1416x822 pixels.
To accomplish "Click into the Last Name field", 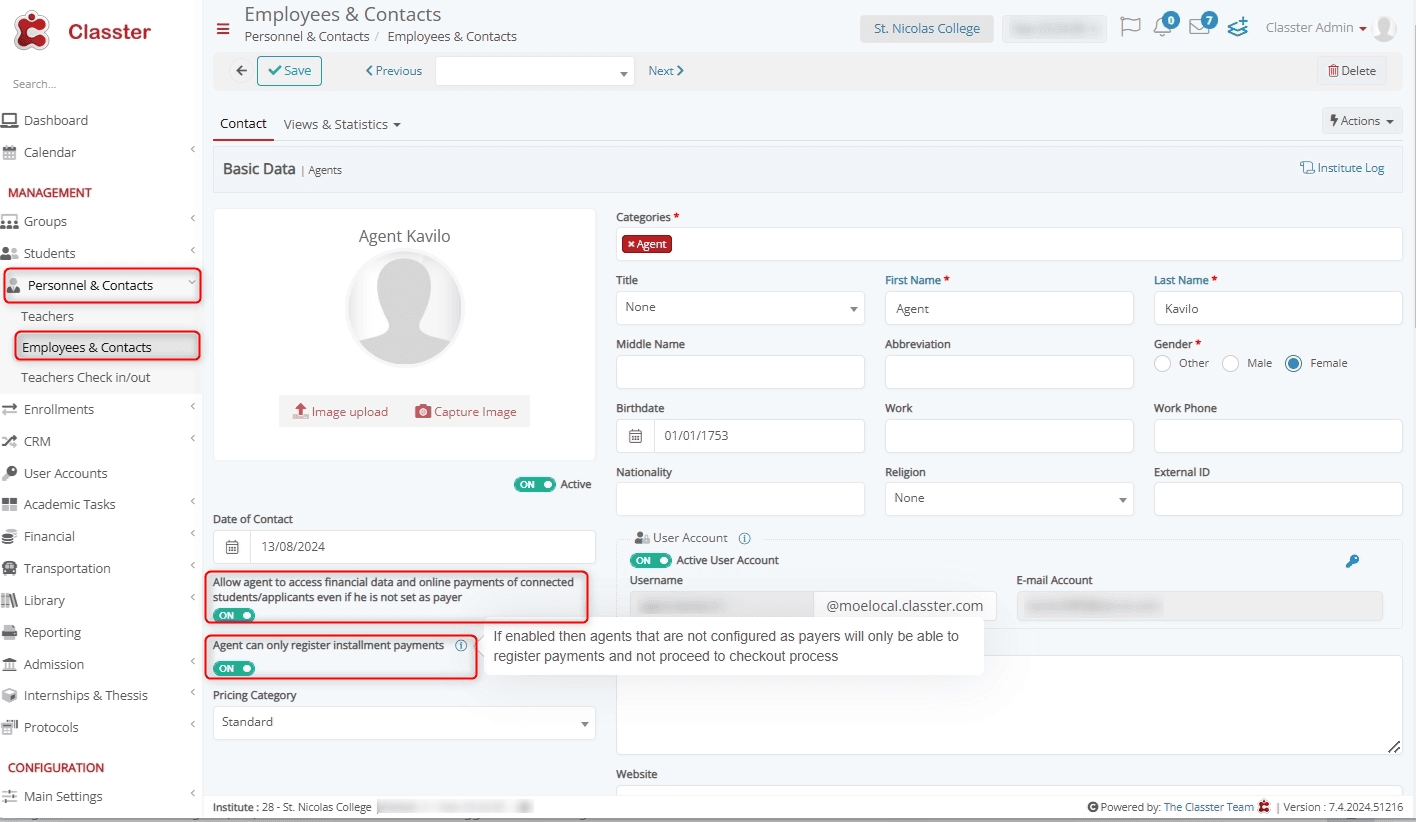I will [1278, 308].
